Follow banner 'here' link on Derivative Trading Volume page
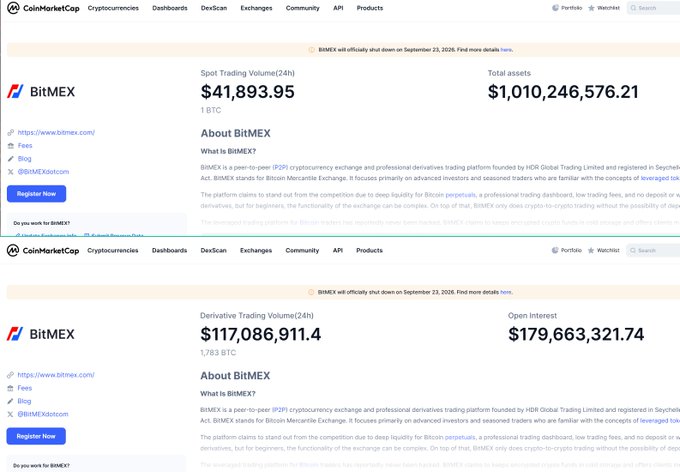The height and width of the screenshot is (472, 680). point(505,292)
